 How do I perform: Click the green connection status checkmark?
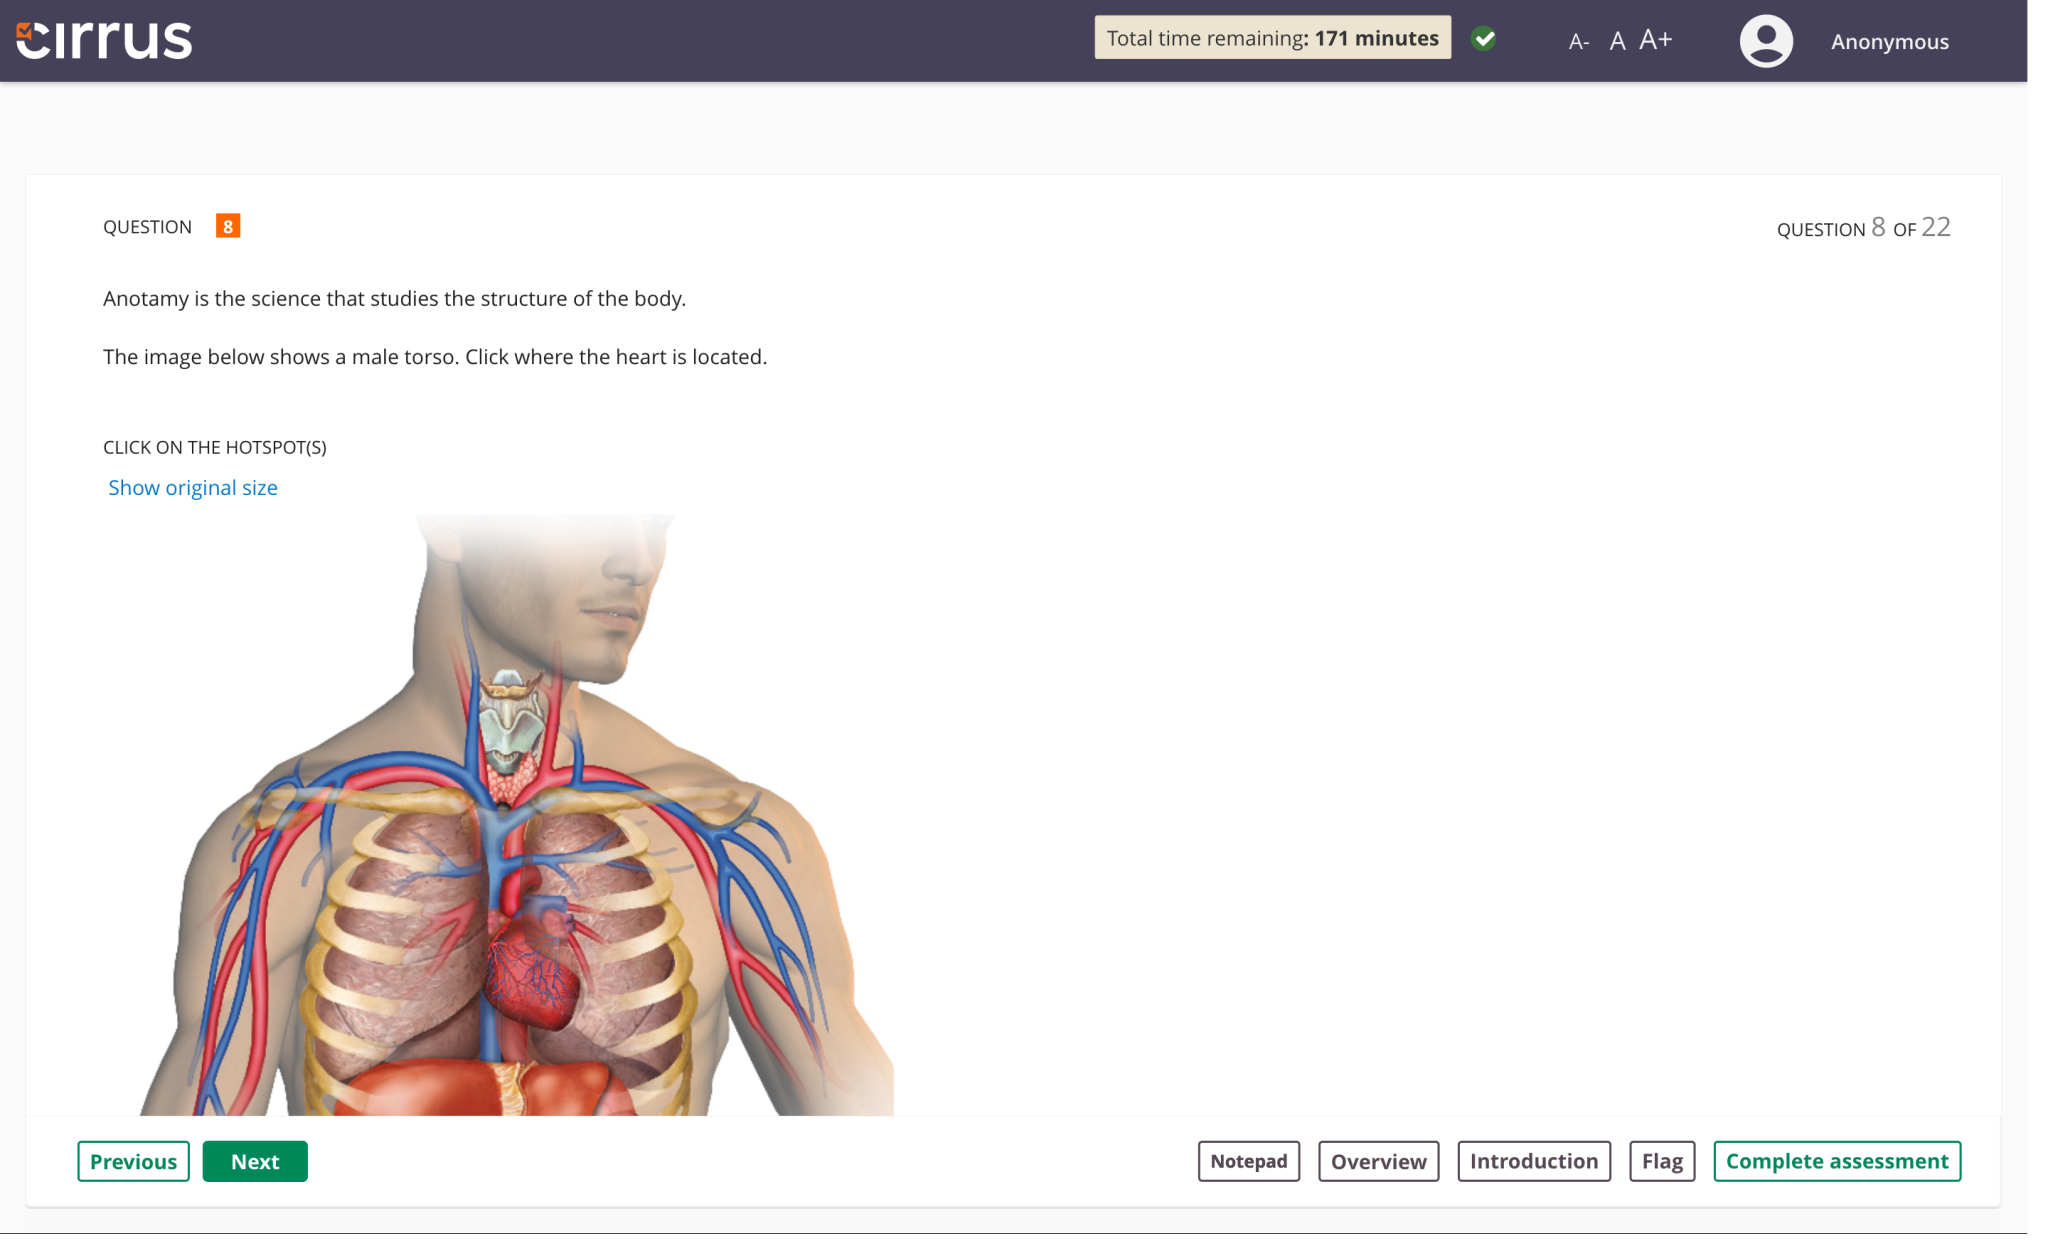pos(1484,39)
